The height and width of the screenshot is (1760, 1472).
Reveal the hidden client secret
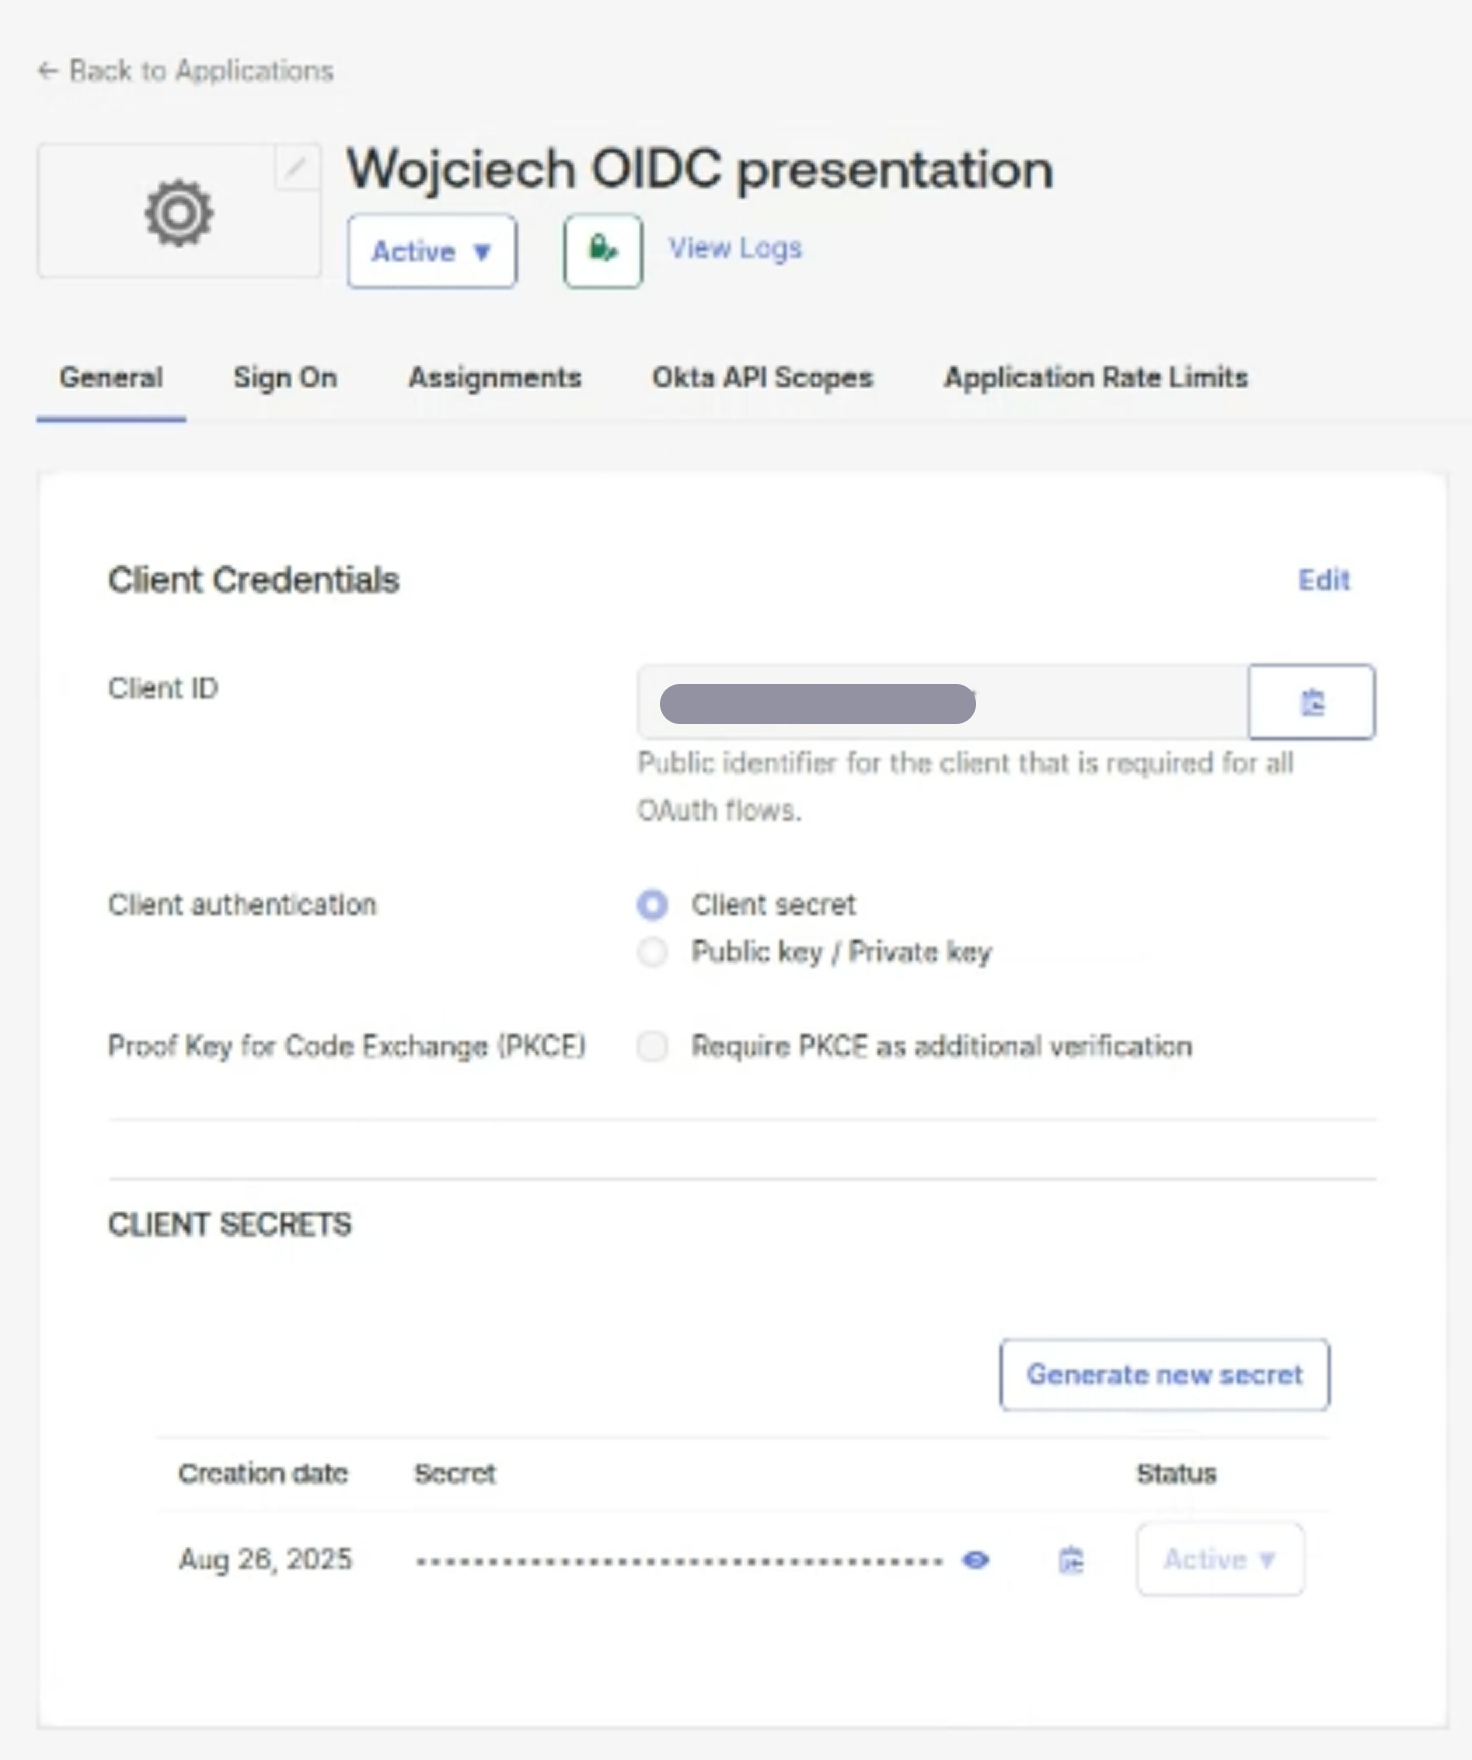click(x=976, y=1559)
